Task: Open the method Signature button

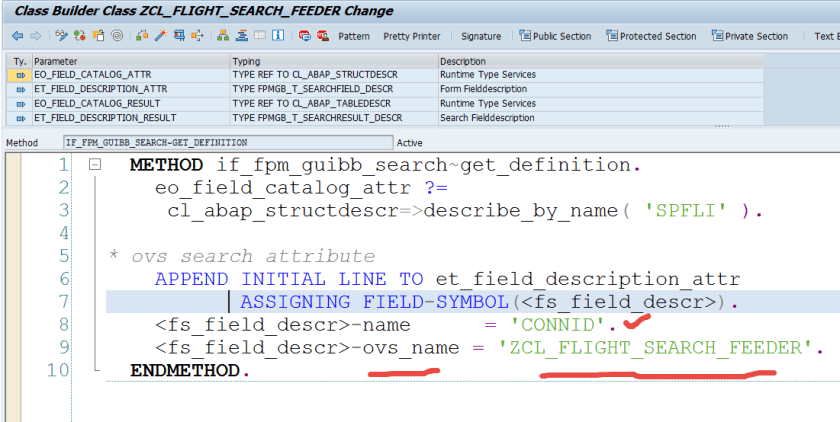Action: [481, 36]
